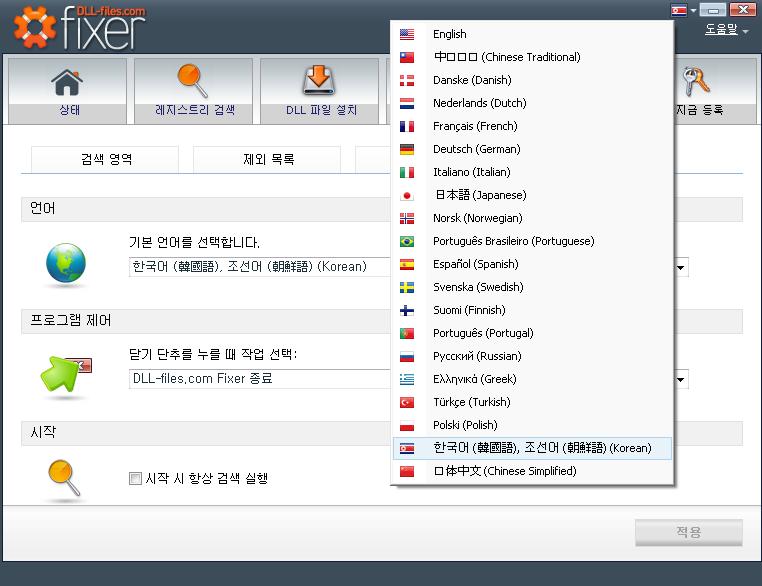The image size is (762, 586).
Task: Click the Brazilian flag icon
Action: (407, 241)
